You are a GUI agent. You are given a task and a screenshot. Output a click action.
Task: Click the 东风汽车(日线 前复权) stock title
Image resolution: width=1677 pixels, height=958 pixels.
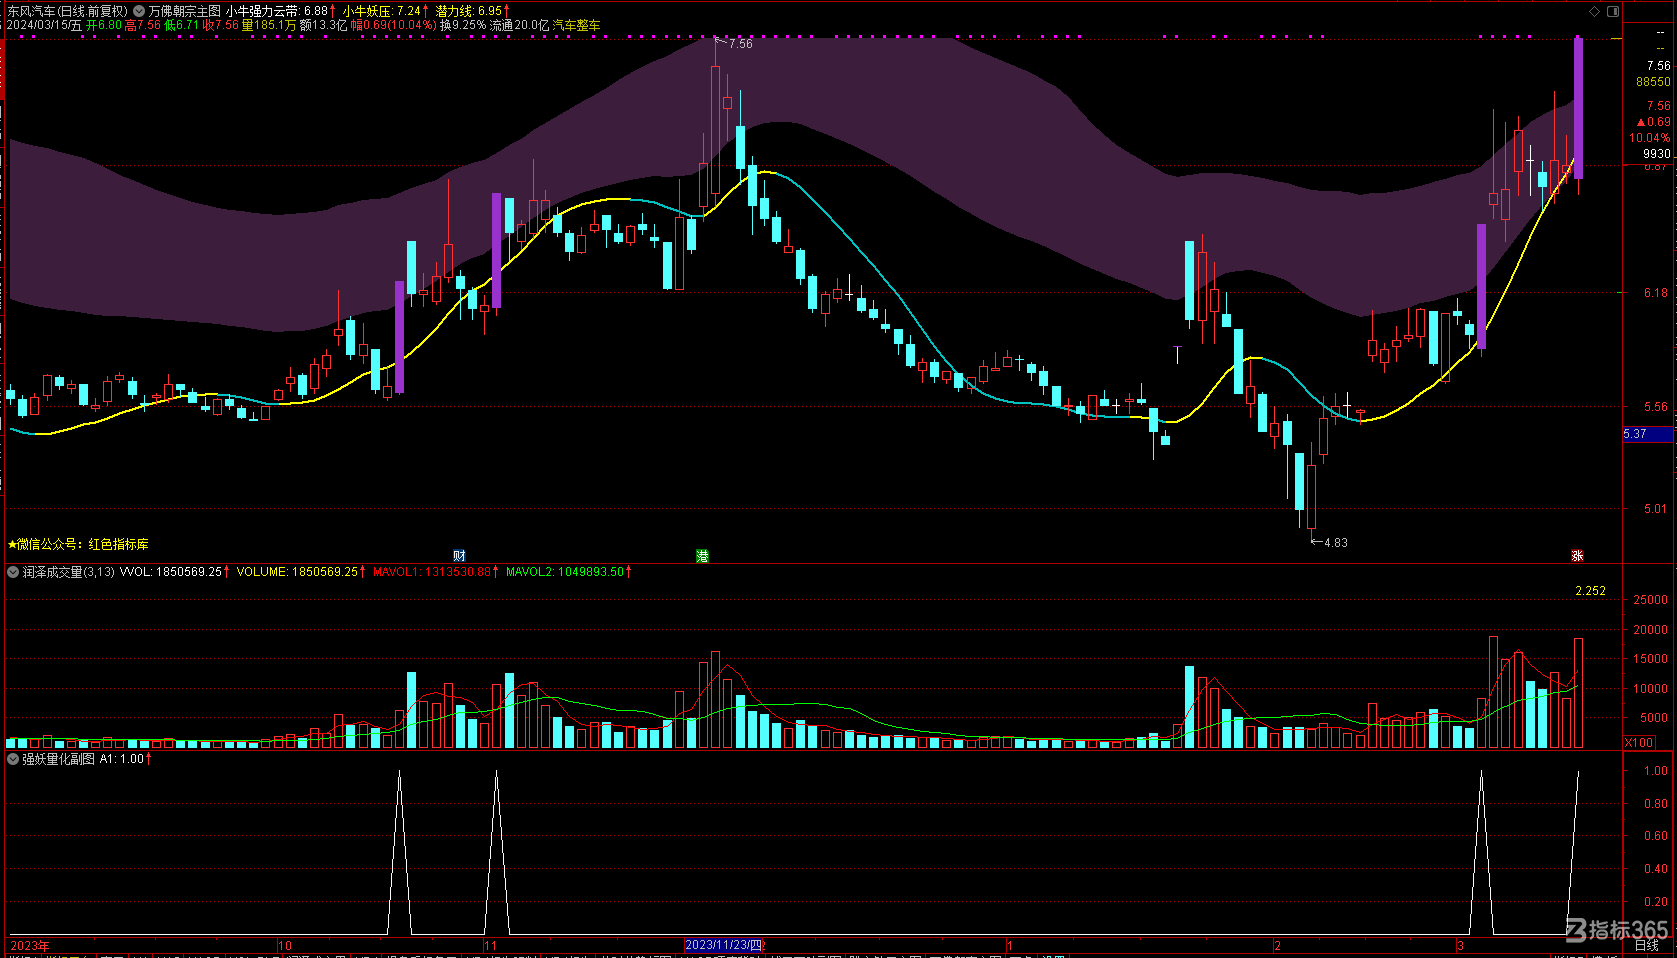coord(67,11)
